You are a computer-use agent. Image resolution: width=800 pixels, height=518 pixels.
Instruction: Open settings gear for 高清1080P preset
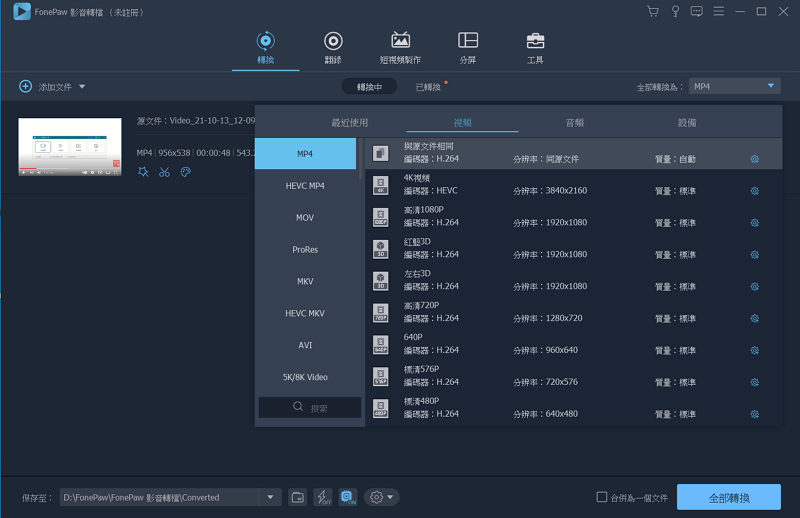point(755,223)
